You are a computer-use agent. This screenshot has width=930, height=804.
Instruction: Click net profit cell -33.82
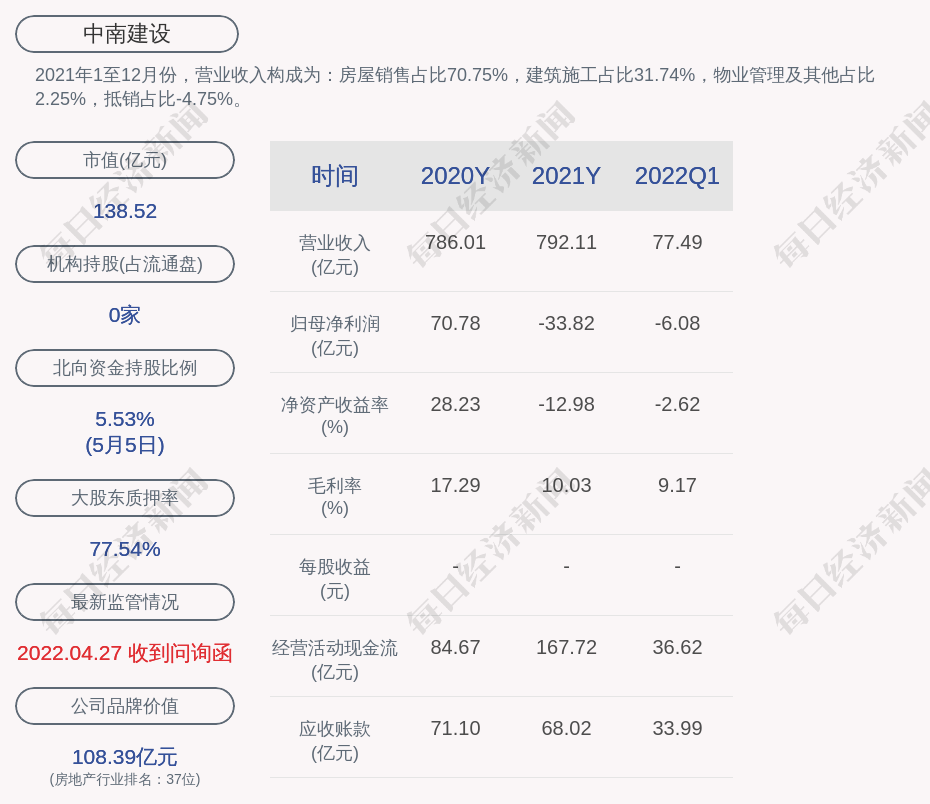(566, 323)
